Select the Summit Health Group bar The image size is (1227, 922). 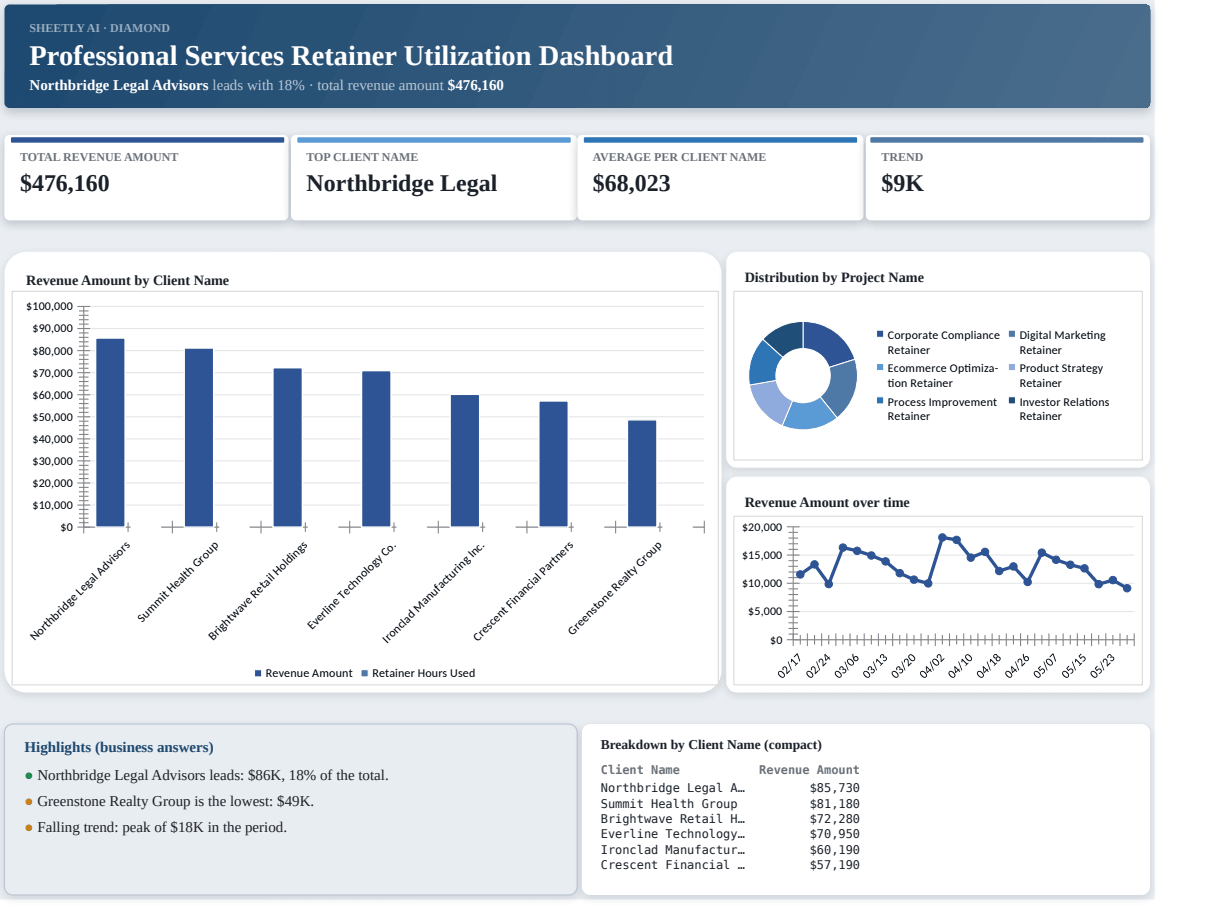[x=199, y=437]
